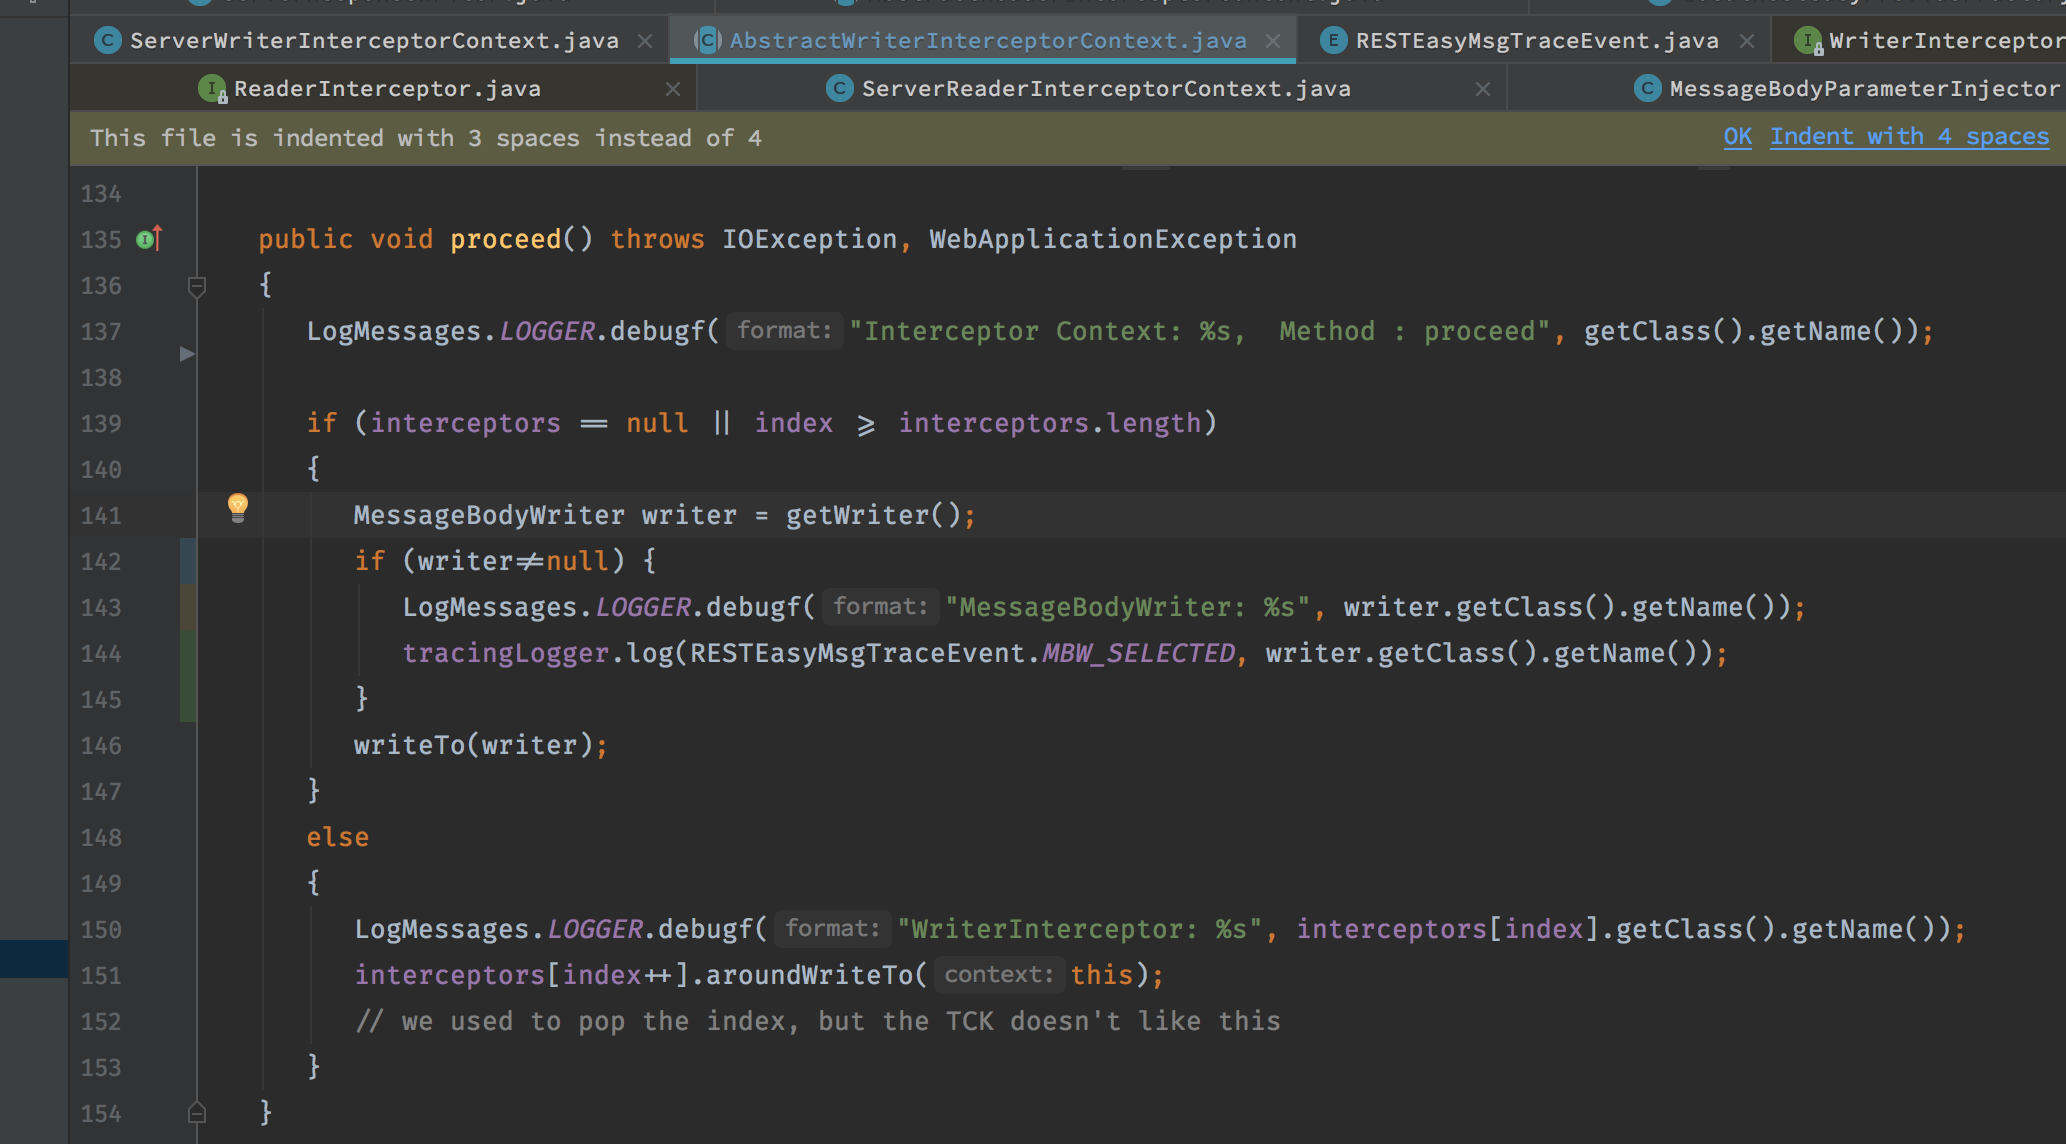Click enum icon on RESTEasyMsgTraceEvent.java tab

pyautogui.click(x=1333, y=41)
